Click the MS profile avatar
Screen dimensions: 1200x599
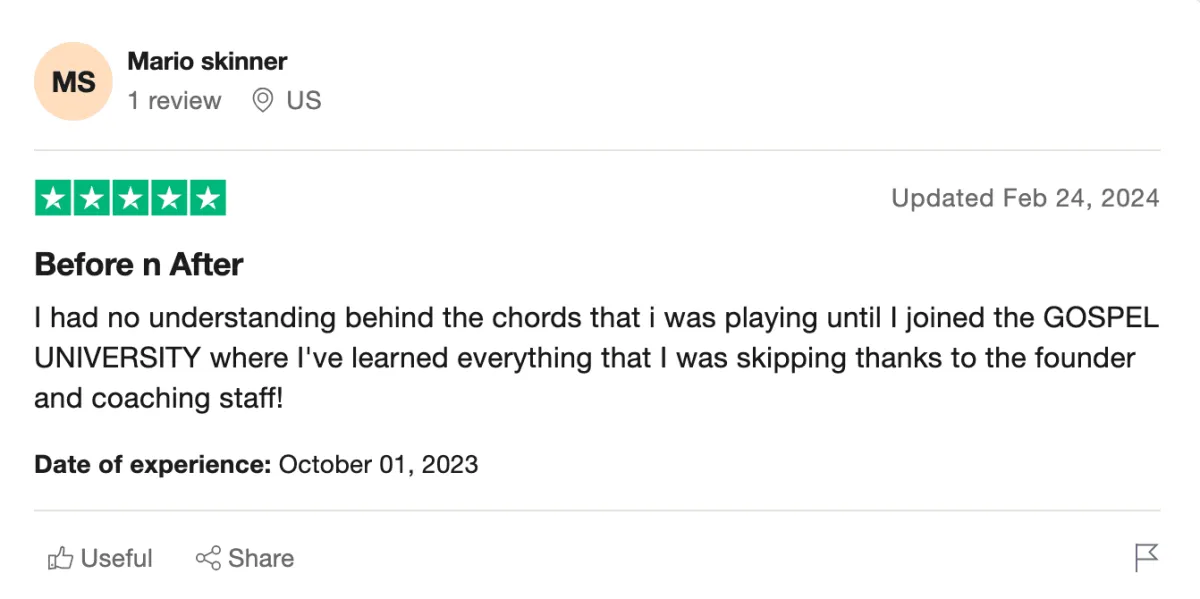pyautogui.click(x=73, y=81)
